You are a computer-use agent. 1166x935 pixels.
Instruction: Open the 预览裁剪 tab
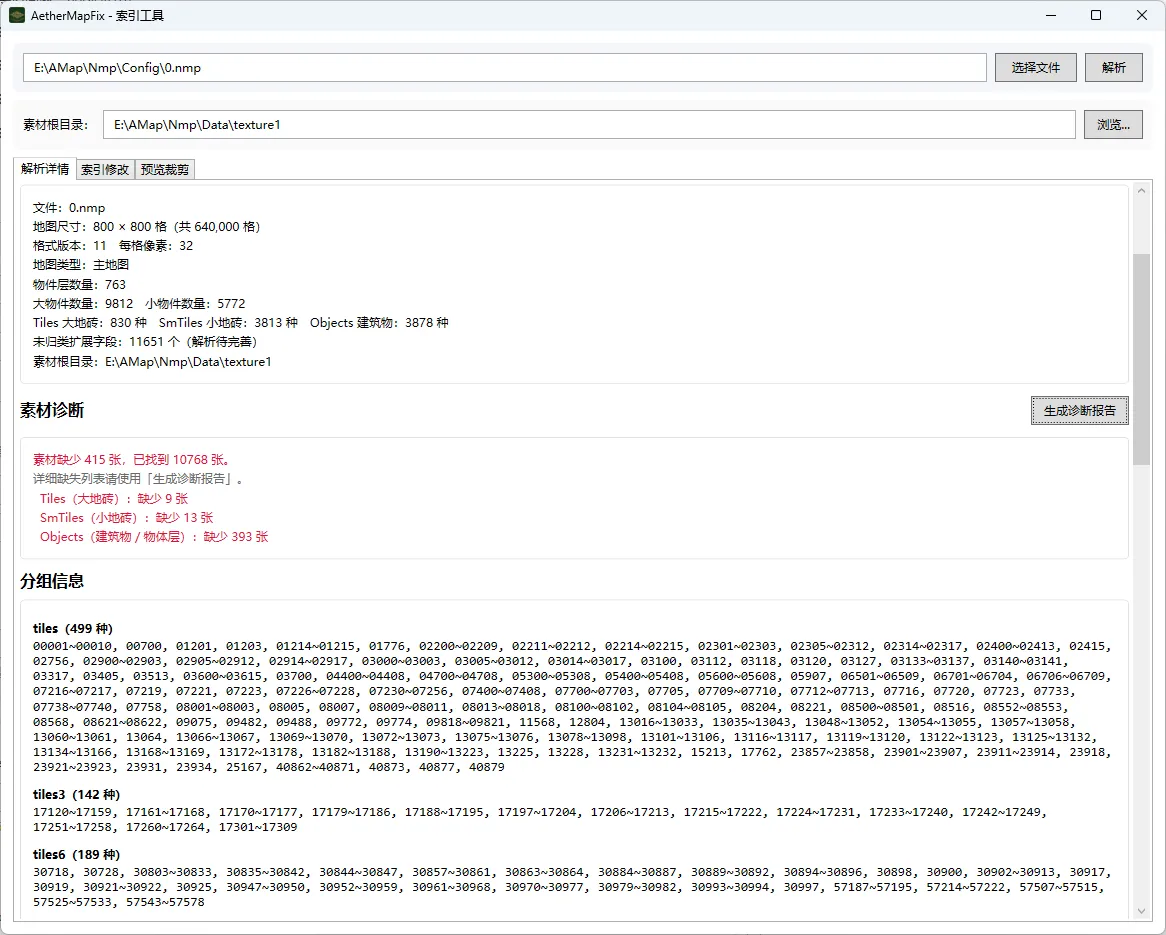164,170
